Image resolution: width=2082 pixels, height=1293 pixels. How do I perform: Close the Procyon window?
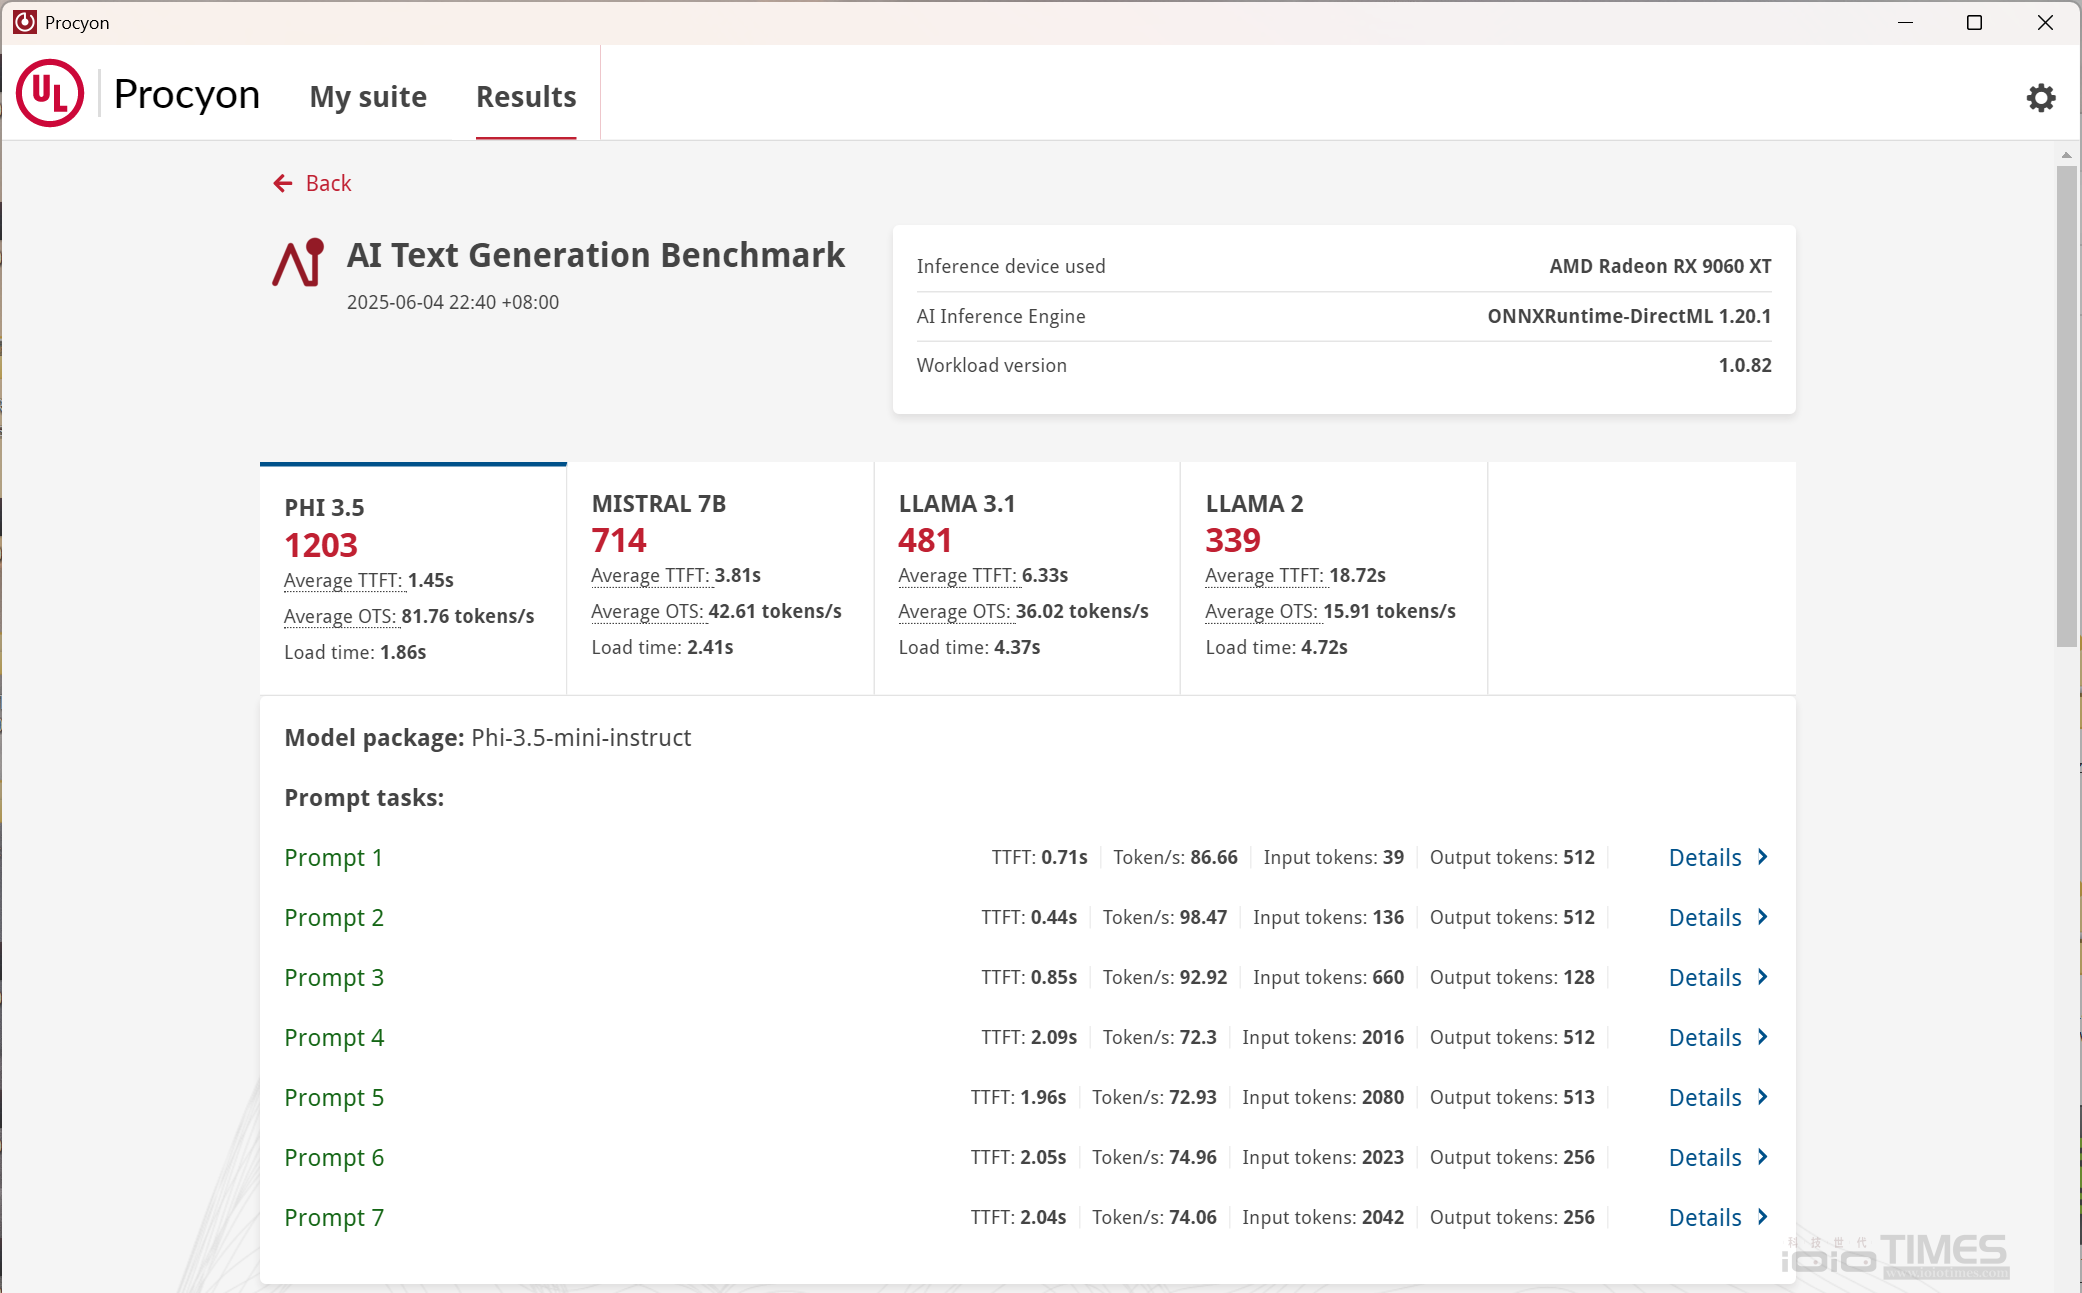[2045, 22]
